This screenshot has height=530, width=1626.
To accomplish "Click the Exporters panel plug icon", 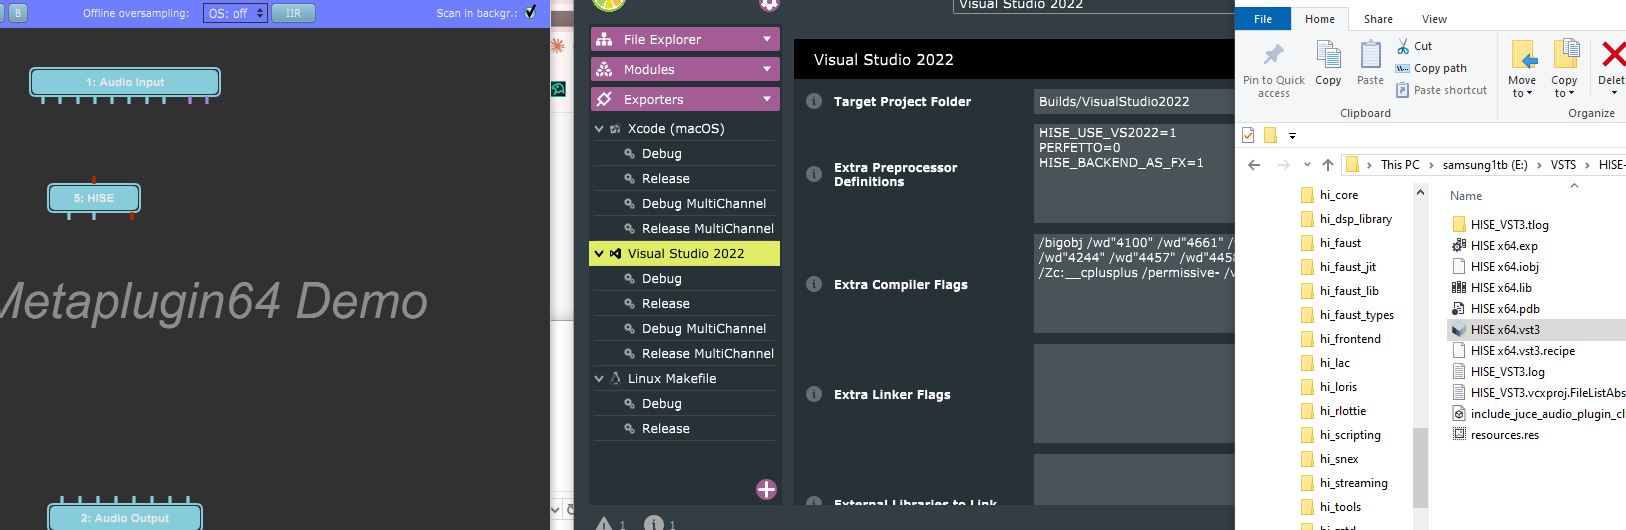I will coord(603,99).
